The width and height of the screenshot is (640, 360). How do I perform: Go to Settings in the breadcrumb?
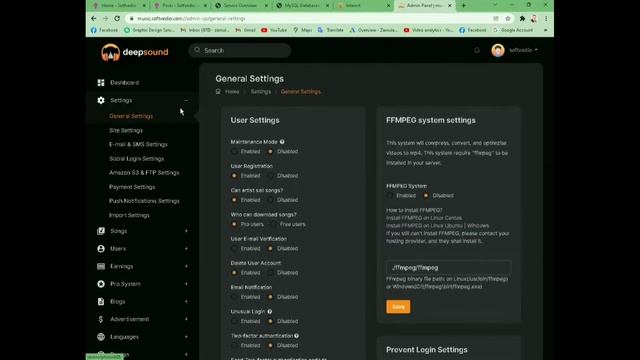(x=260, y=92)
